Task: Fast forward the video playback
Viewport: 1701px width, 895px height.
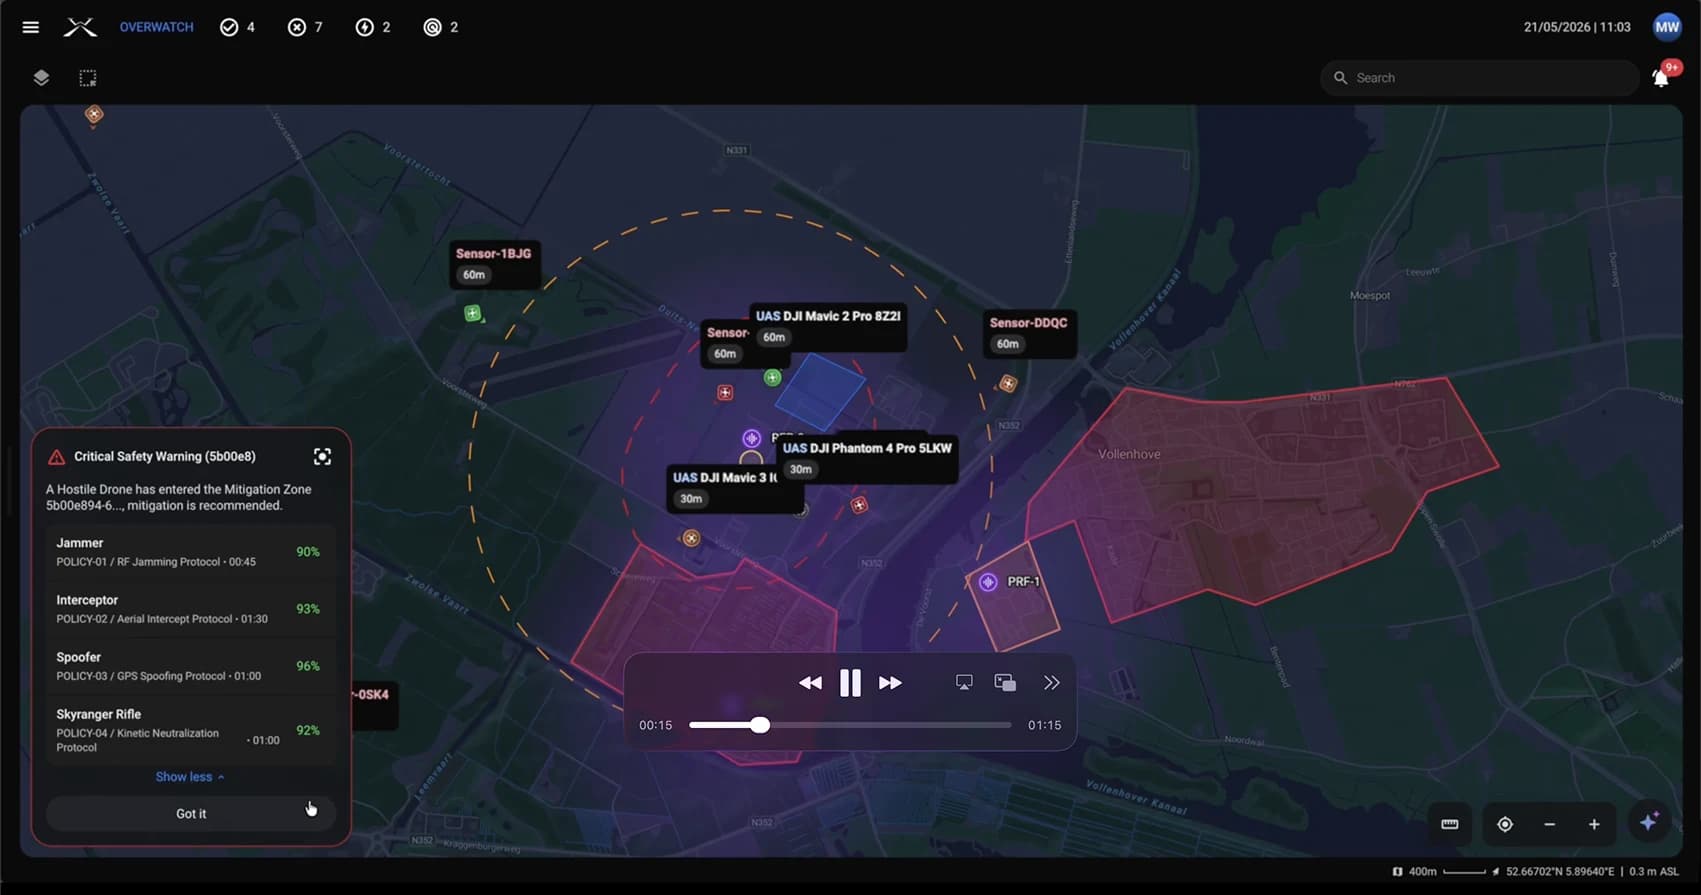Action: point(890,683)
